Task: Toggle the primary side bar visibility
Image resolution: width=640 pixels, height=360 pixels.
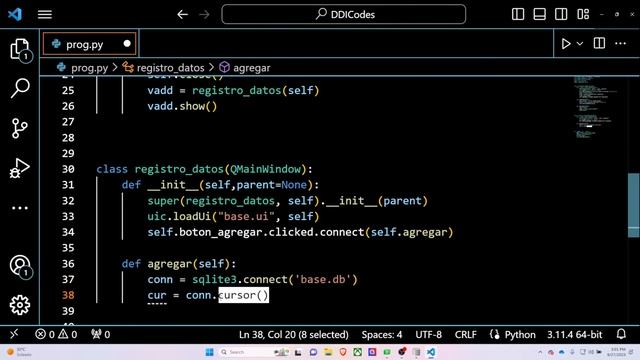Action: [x=518, y=14]
